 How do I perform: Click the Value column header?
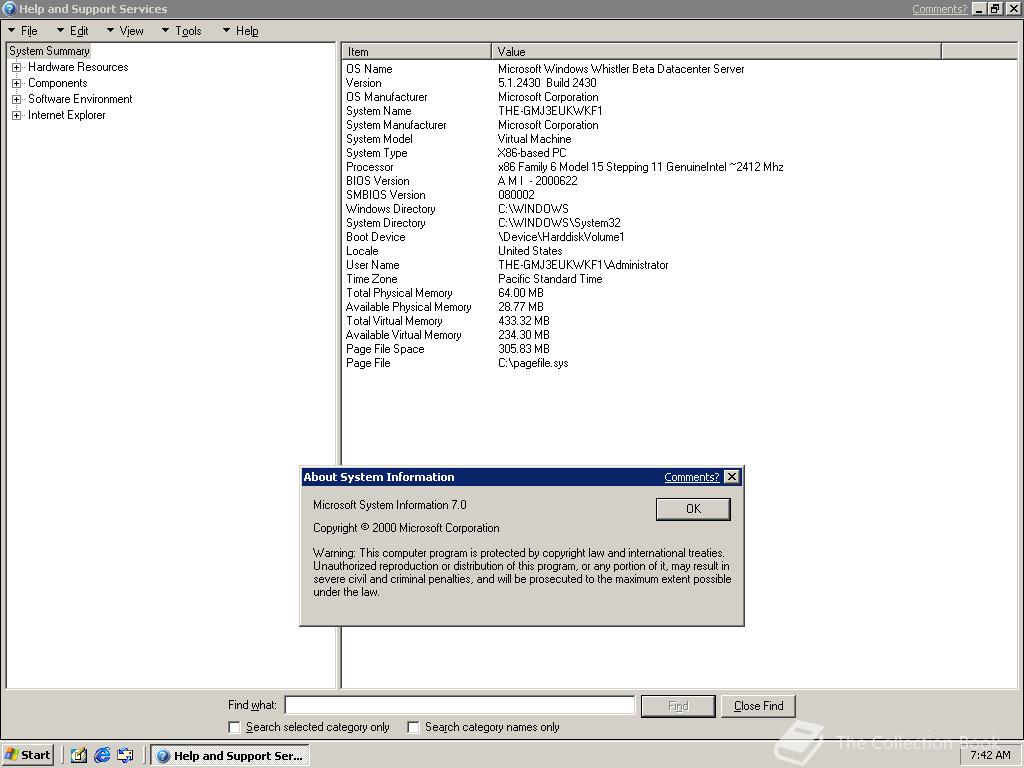pos(716,52)
